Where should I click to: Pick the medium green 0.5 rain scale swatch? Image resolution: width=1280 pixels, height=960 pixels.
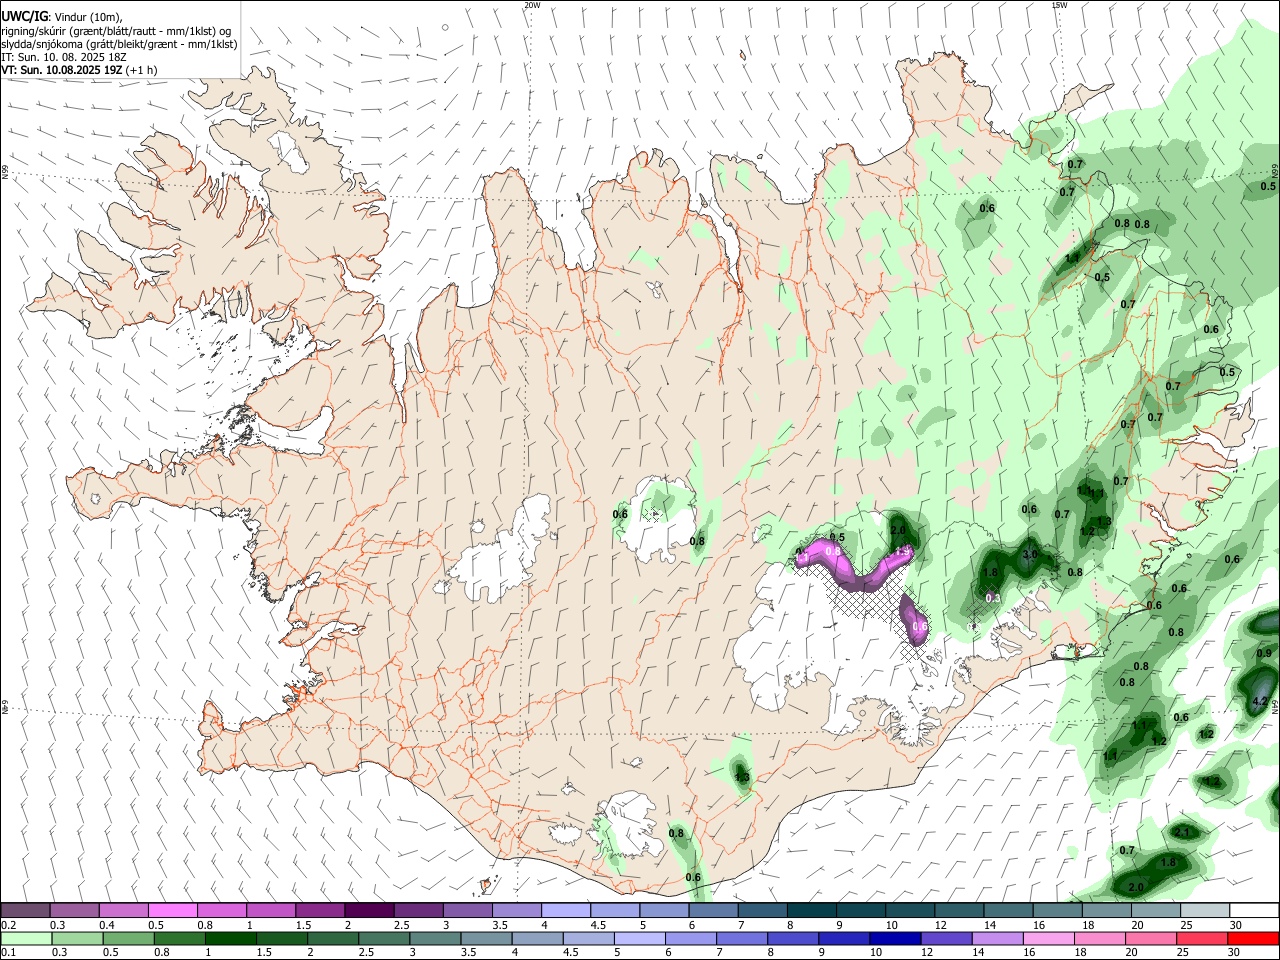(127, 938)
